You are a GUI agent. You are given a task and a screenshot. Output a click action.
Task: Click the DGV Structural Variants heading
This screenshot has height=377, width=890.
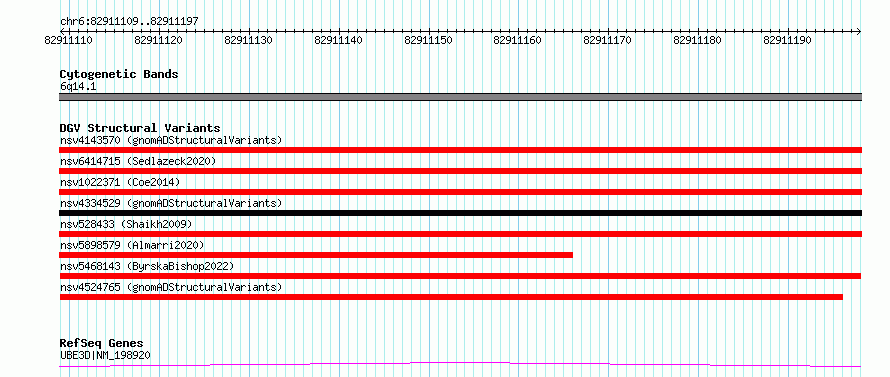click(140, 128)
